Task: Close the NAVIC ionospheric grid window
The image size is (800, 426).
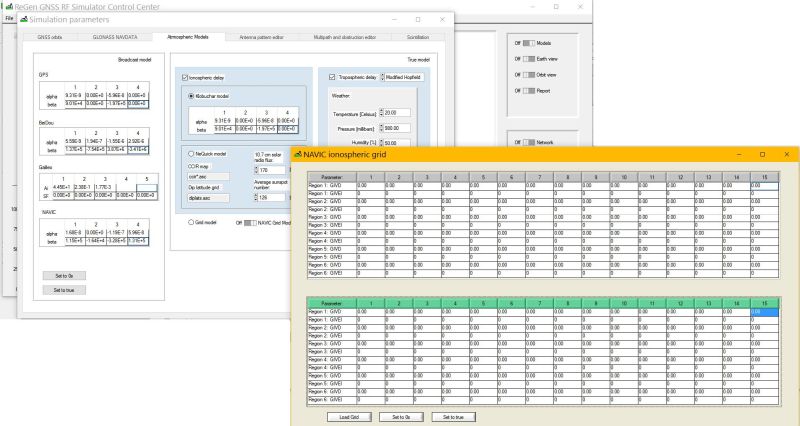Action: click(x=786, y=154)
